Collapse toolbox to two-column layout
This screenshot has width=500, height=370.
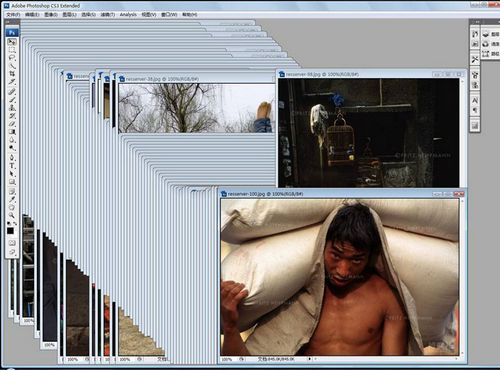9,22
